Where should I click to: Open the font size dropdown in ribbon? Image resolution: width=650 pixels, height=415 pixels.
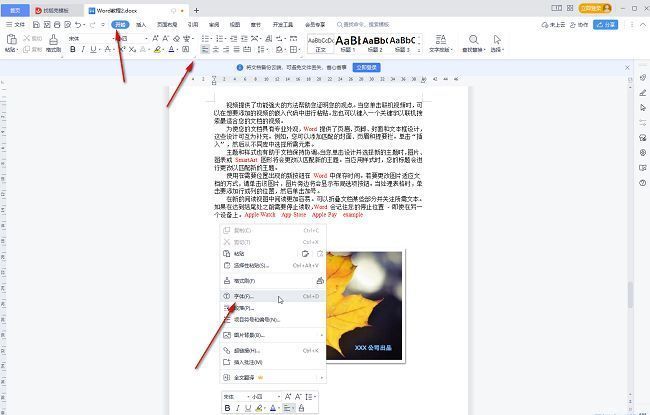pyautogui.click(x=146, y=39)
